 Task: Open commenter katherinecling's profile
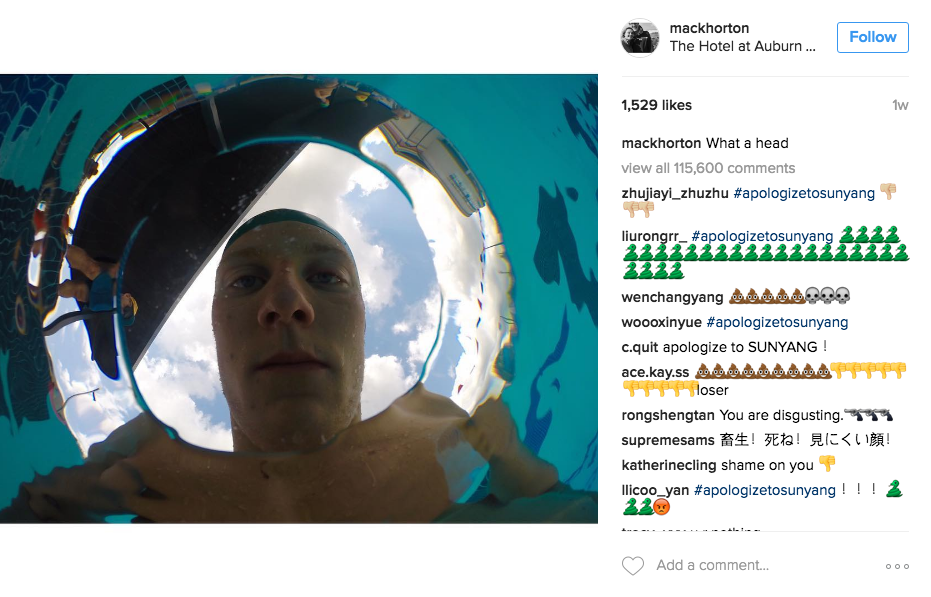click(x=667, y=465)
